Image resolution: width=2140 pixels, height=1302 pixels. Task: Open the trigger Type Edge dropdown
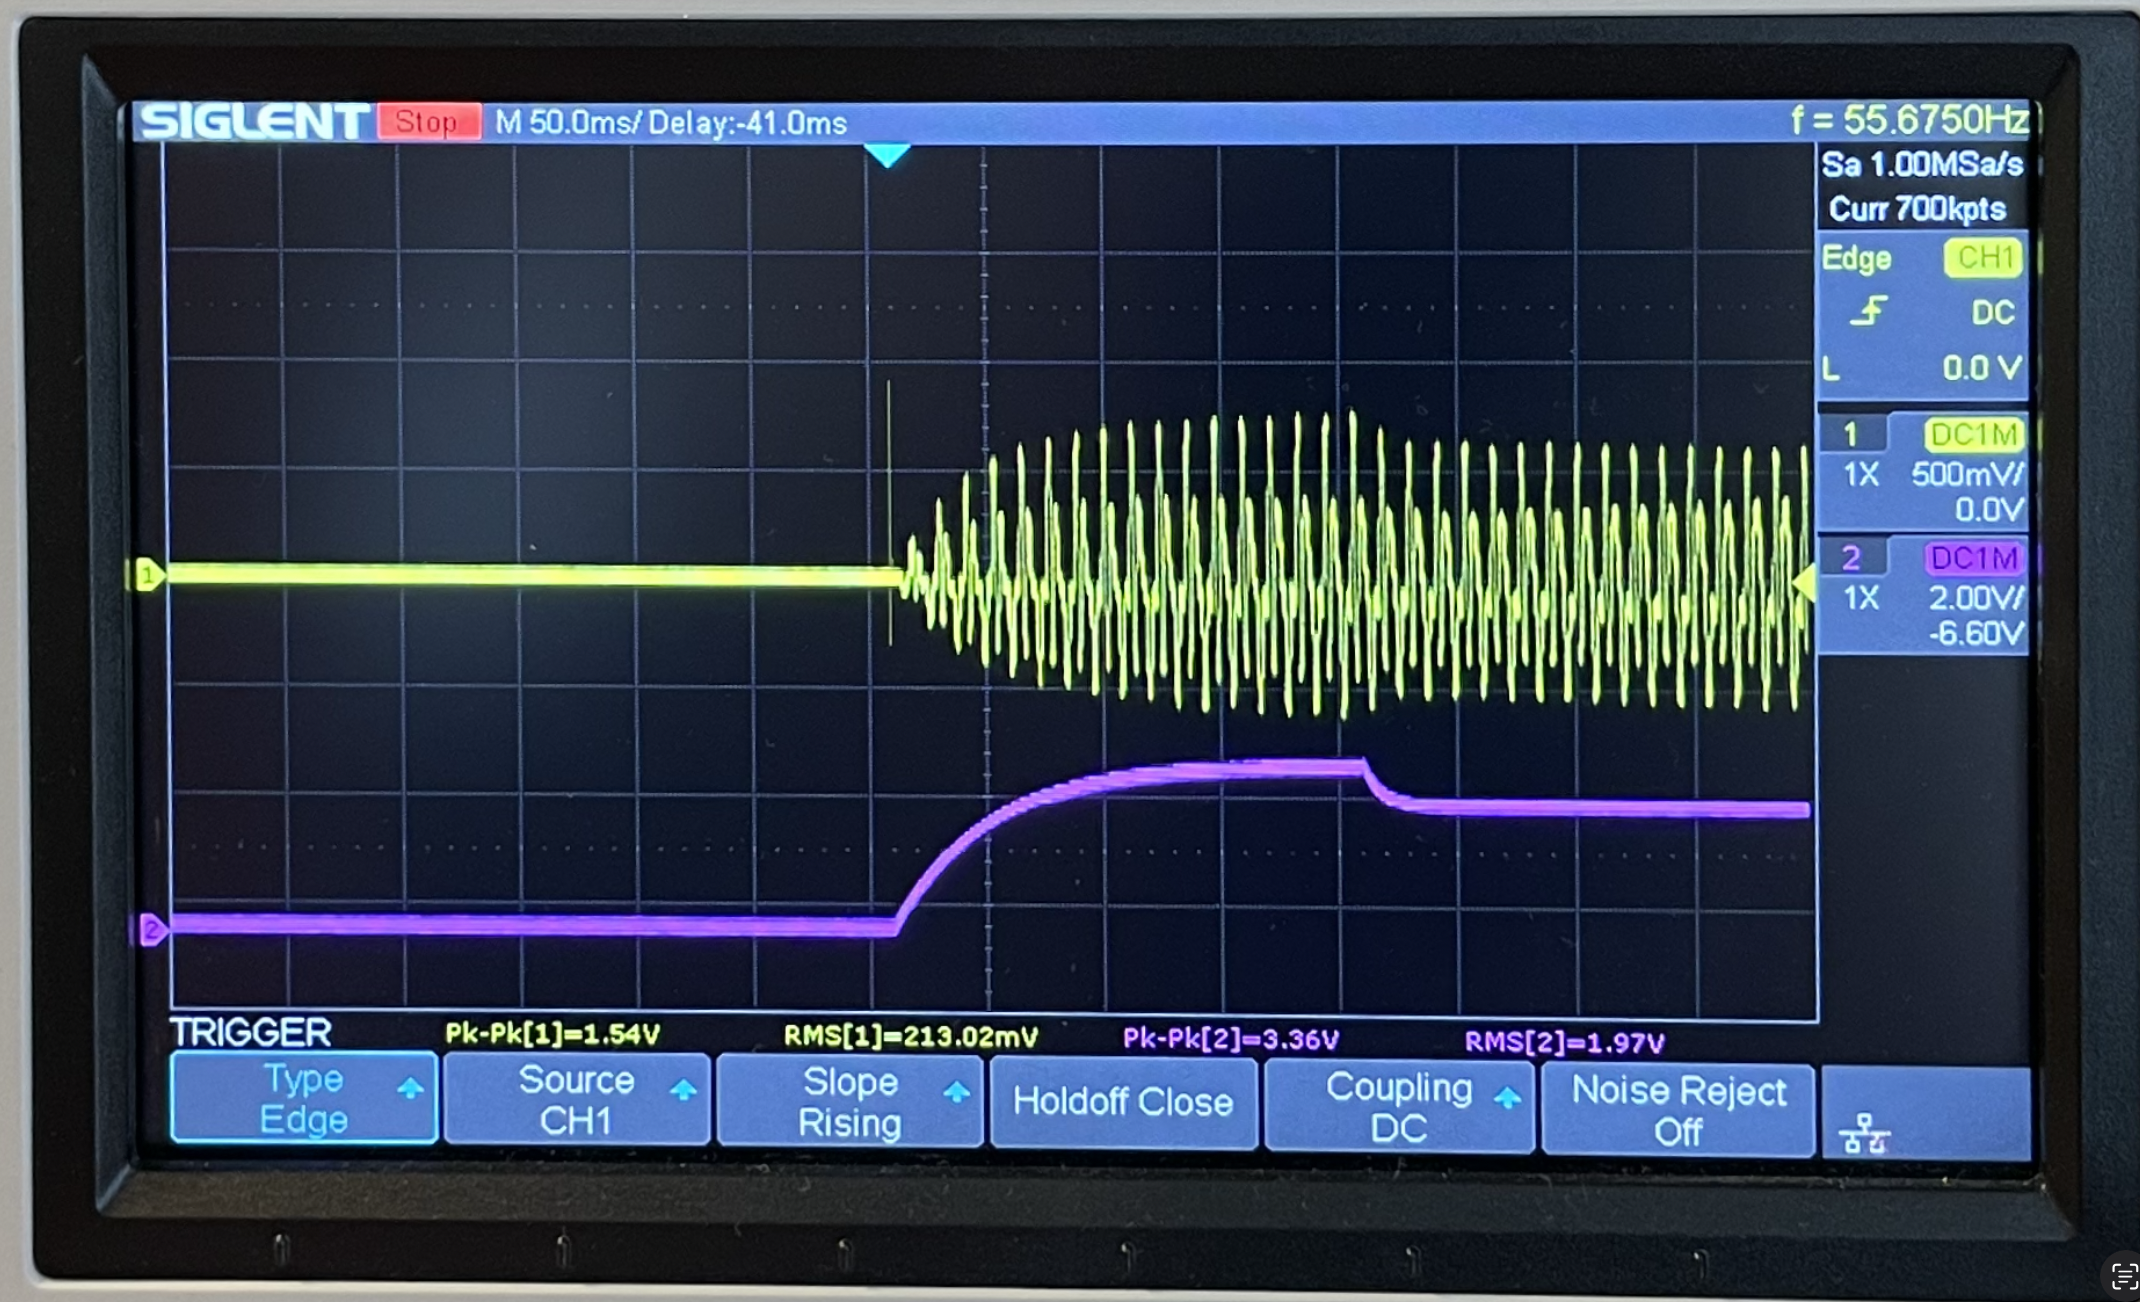(x=303, y=1098)
